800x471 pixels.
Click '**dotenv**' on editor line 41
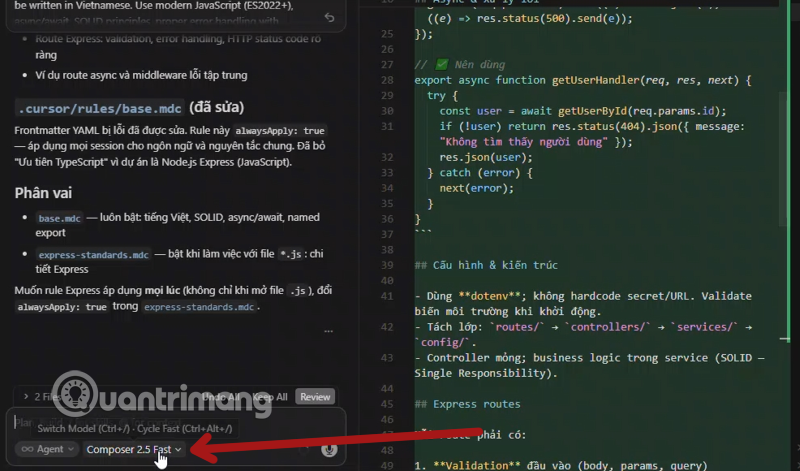[489, 296]
